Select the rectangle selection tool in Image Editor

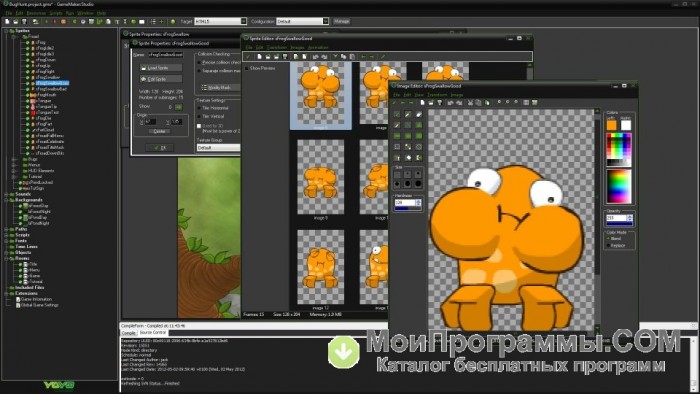point(397,147)
